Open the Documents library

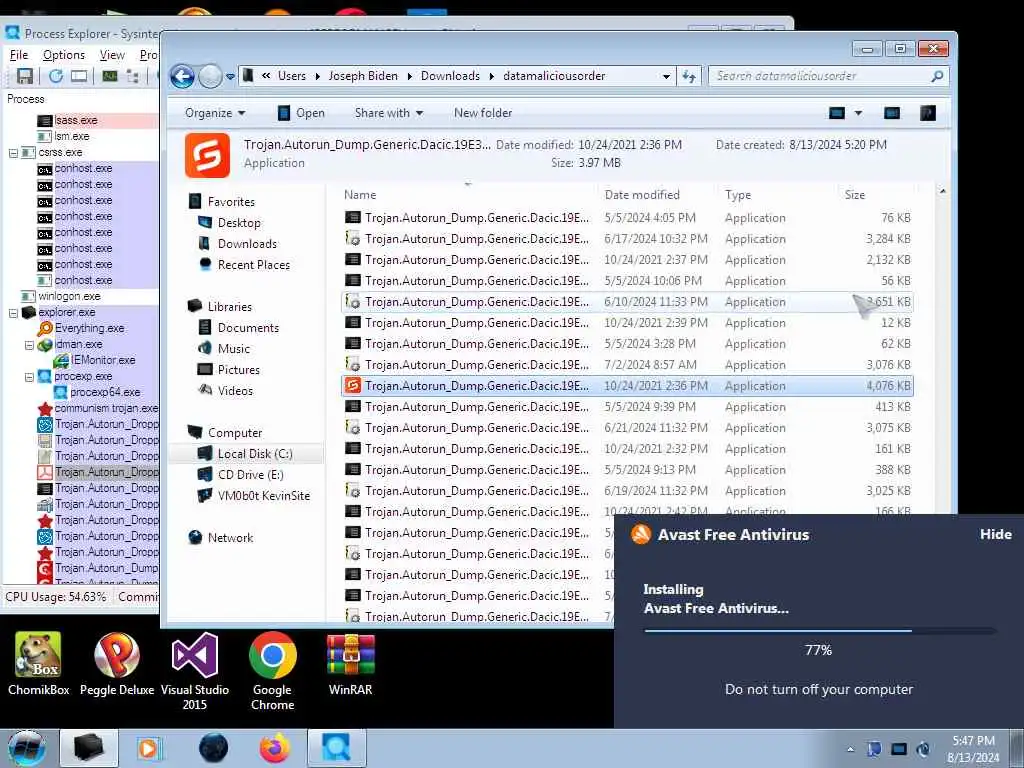click(248, 328)
